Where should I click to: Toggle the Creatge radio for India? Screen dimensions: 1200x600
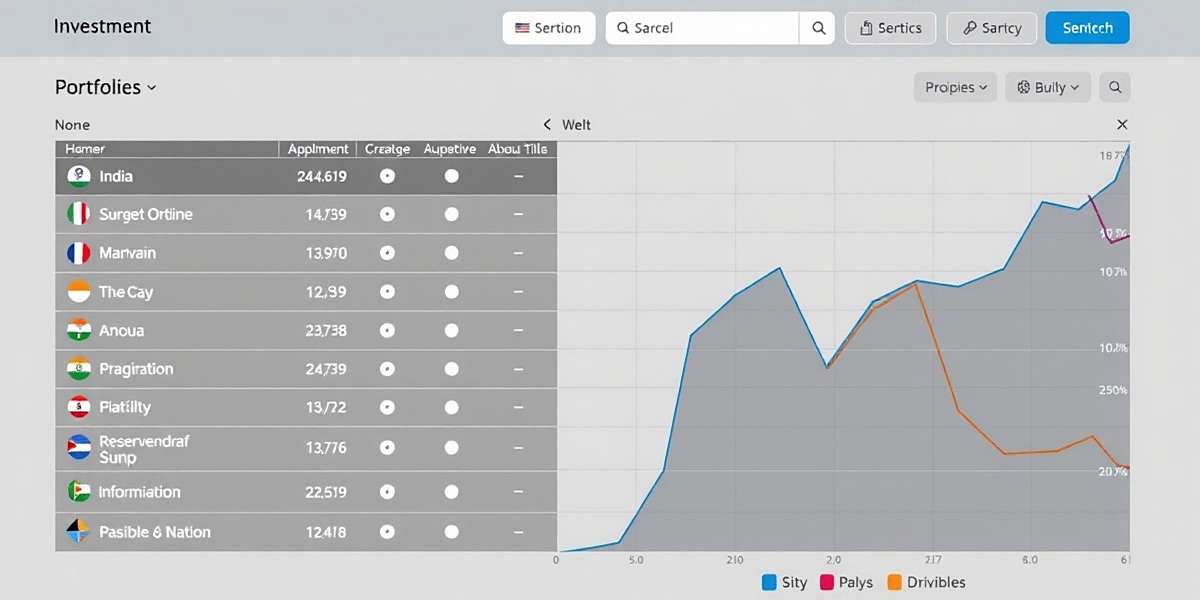[x=387, y=176]
